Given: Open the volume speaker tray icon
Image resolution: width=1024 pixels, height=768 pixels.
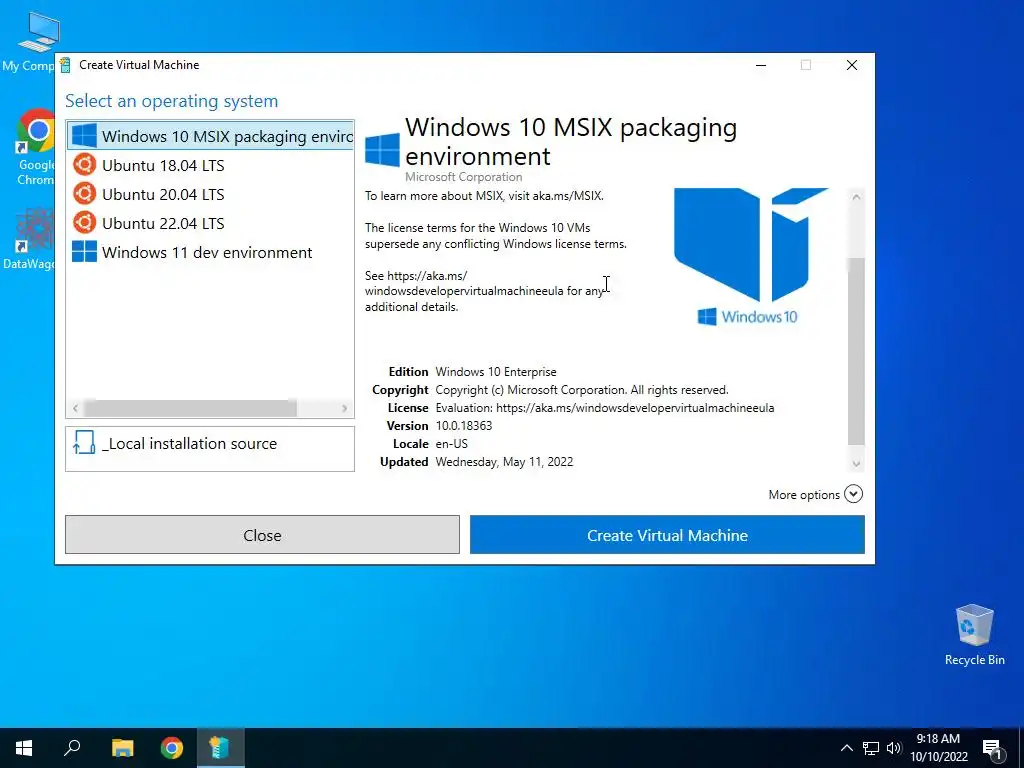Looking at the screenshot, I should point(894,748).
